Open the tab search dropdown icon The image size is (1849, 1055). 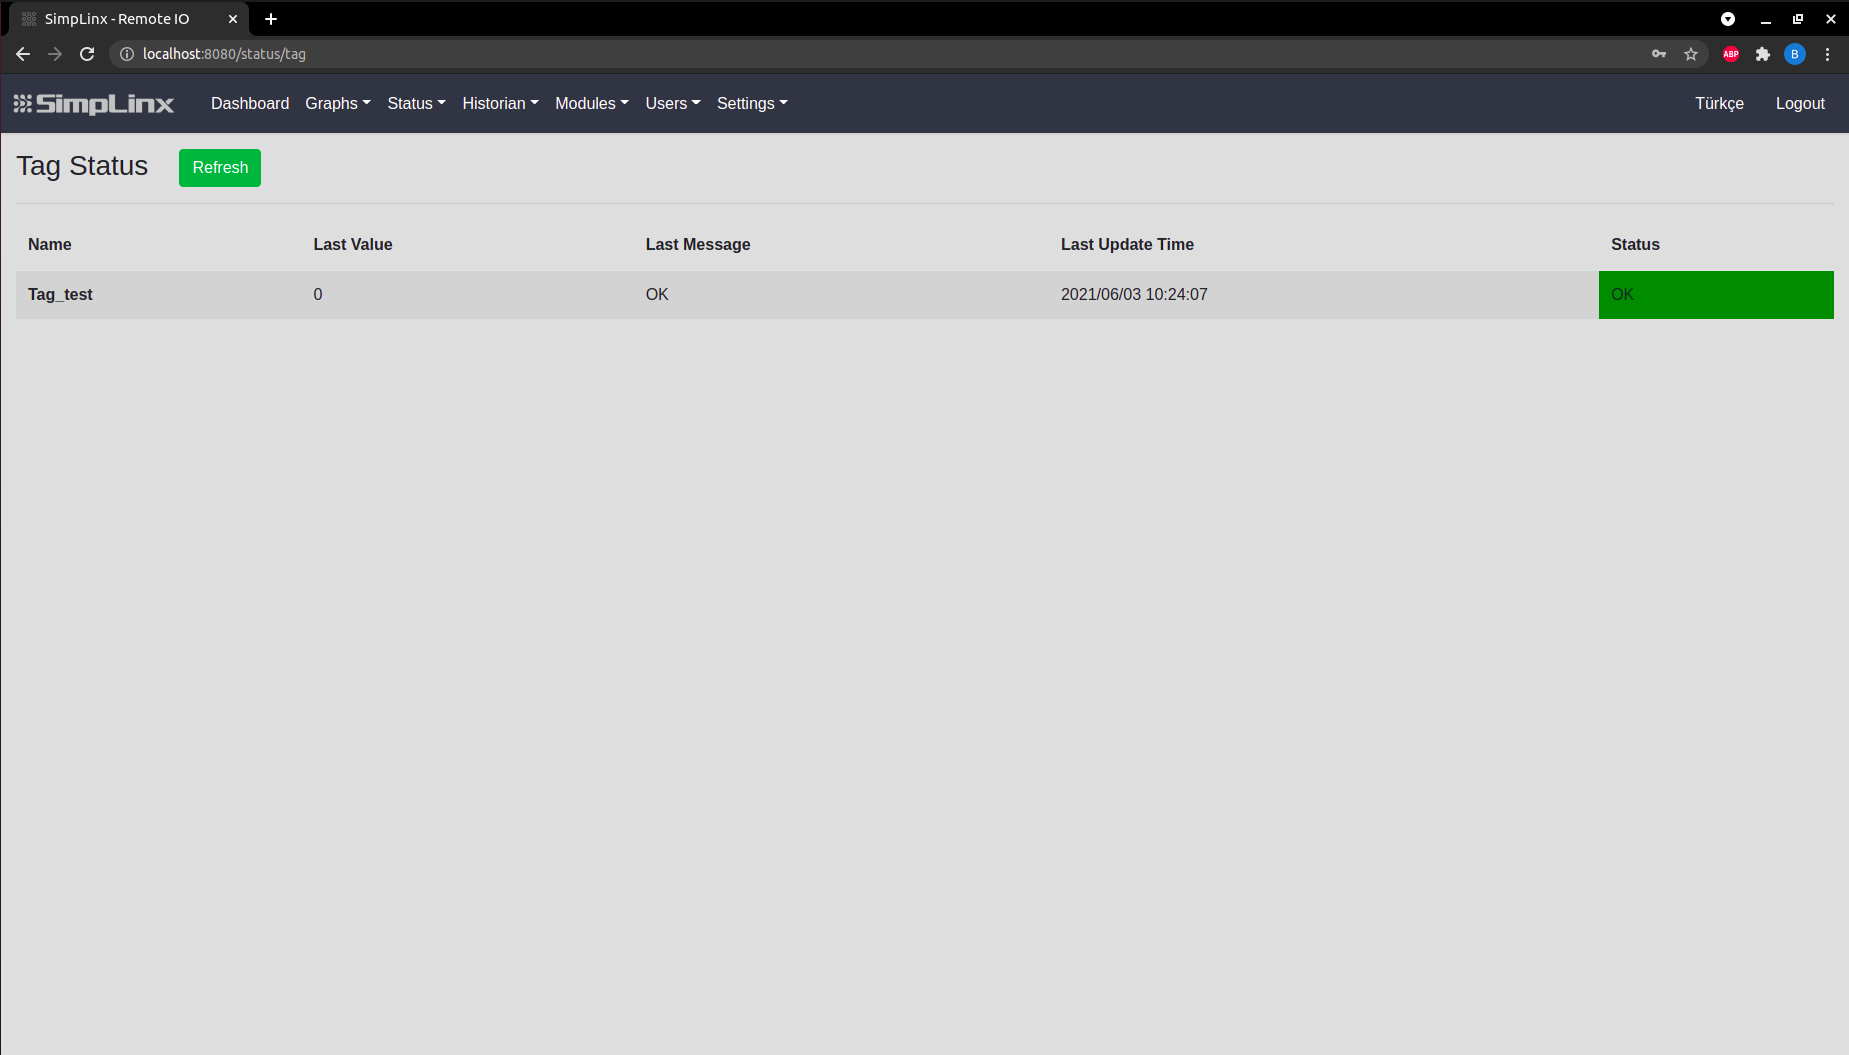pos(1728,19)
